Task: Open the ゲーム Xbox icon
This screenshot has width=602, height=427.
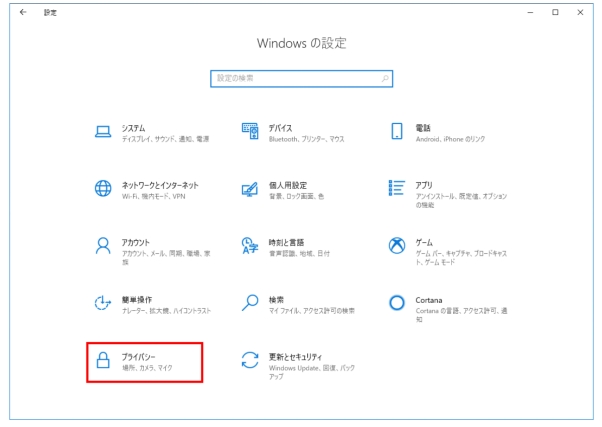Action: pyautogui.click(x=396, y=246)
